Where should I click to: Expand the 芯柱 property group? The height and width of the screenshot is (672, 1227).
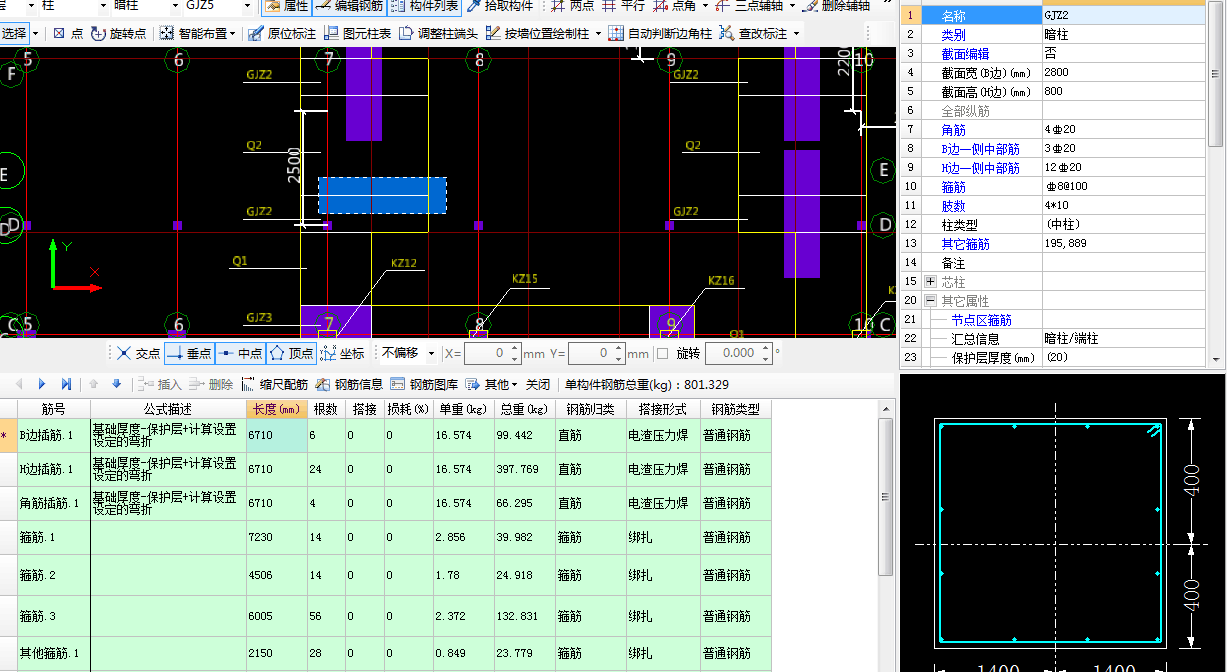coord(930,282)
